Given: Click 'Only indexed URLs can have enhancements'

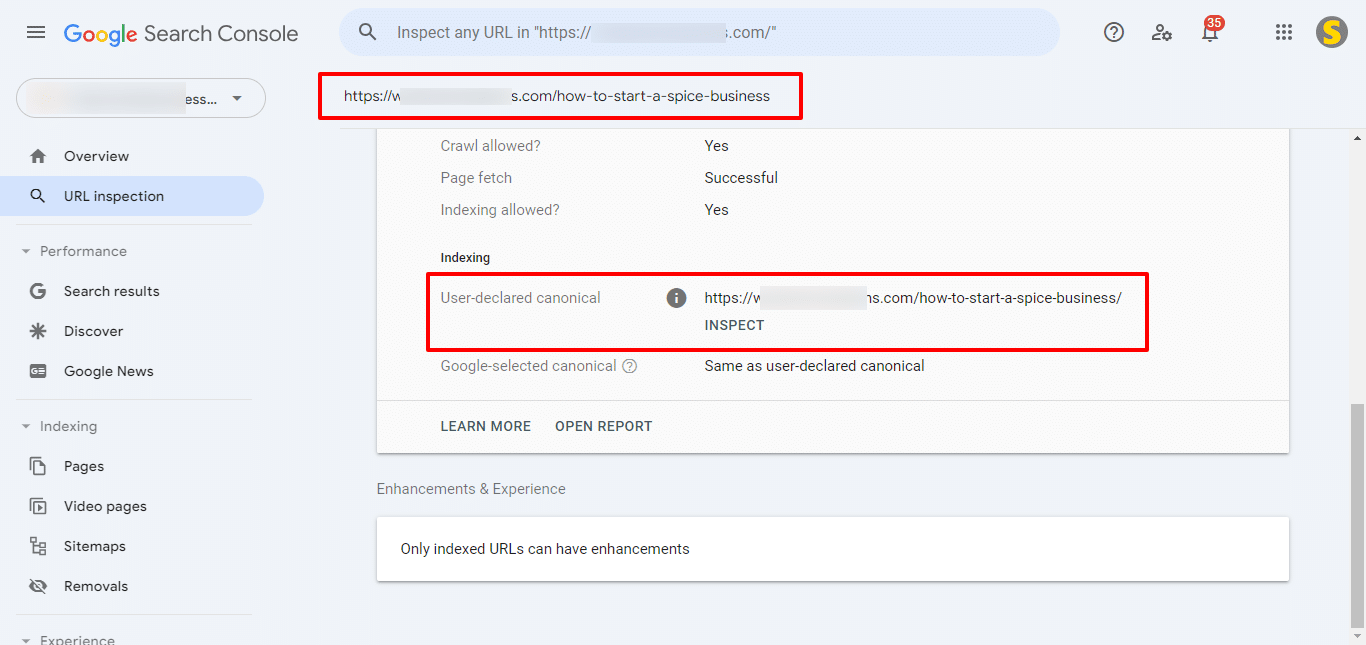Looking at the screenshot, I should point(545,549).
